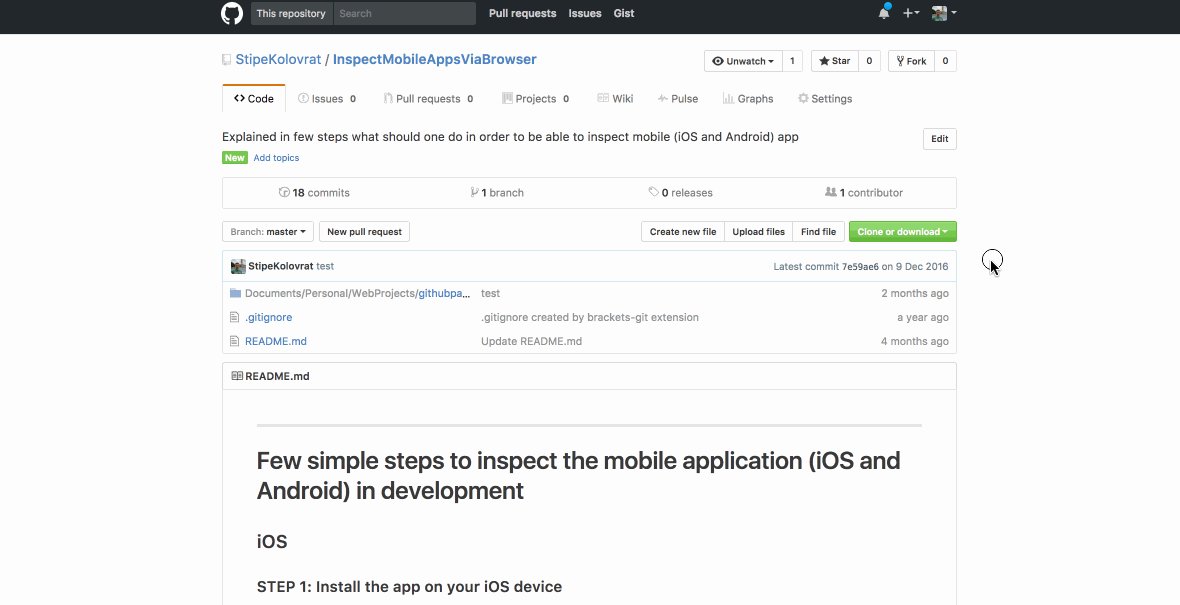Focus the repository search field
The height and width of the screenshot is (605, 1180).
pos(404,13)
